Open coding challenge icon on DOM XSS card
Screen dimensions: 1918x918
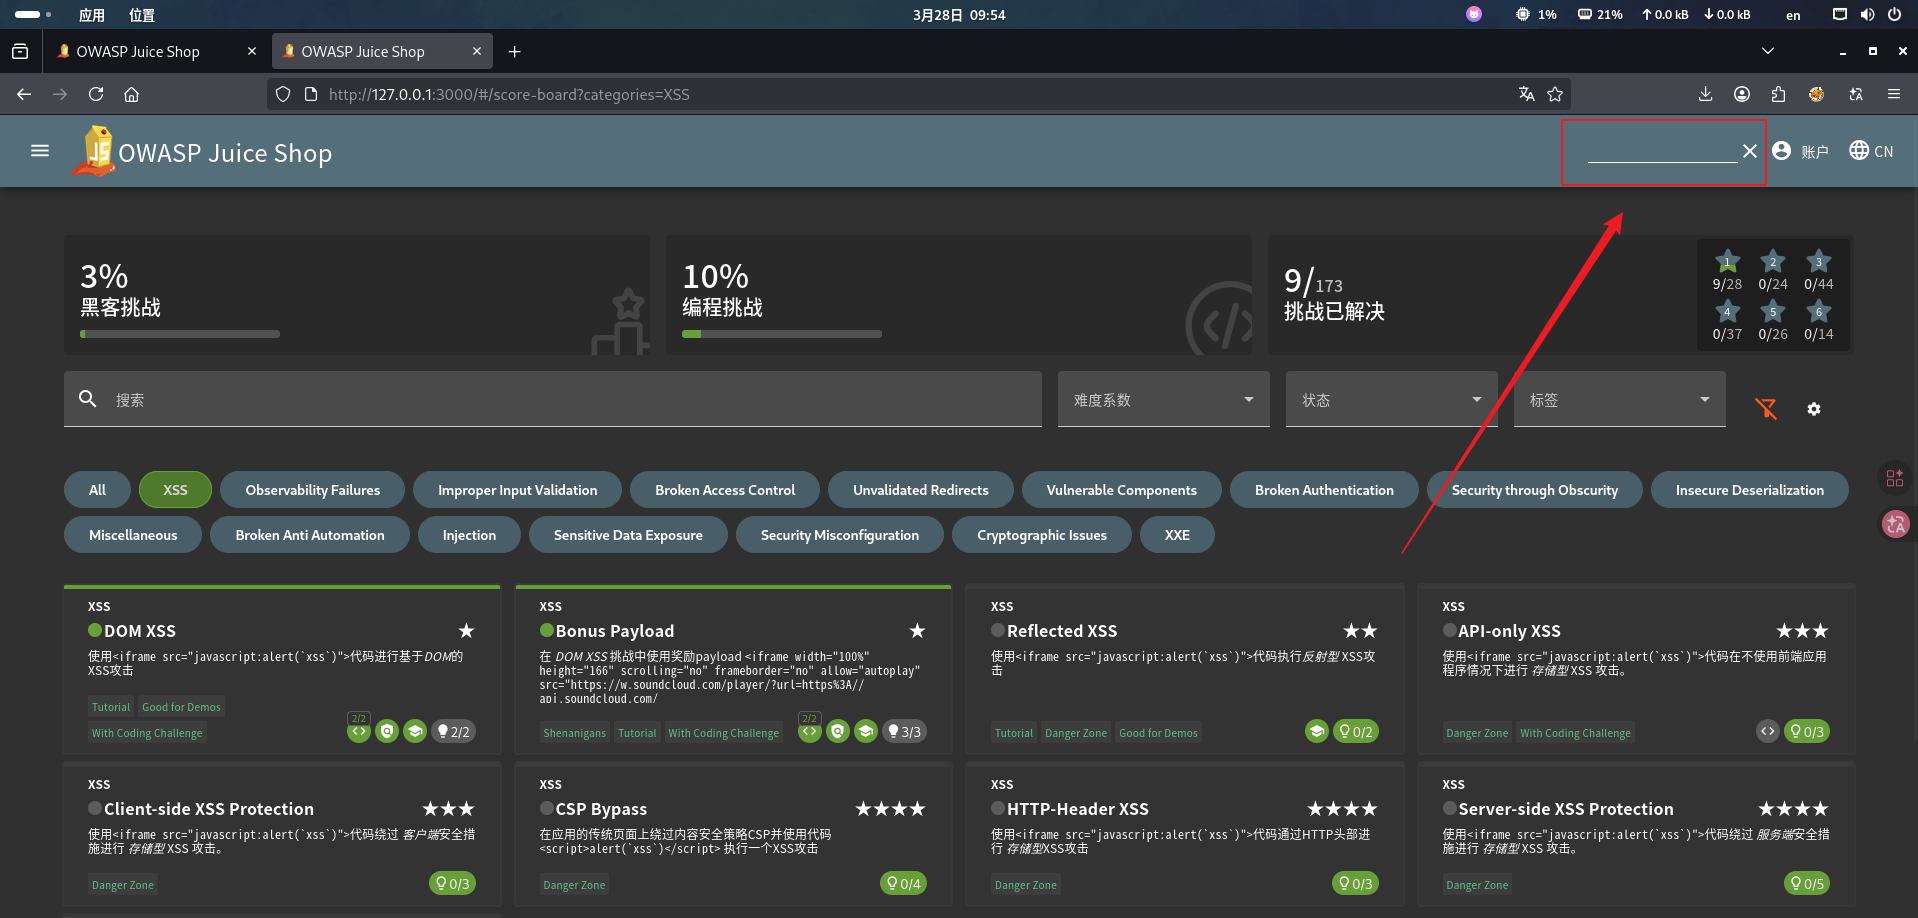(359, 731)
